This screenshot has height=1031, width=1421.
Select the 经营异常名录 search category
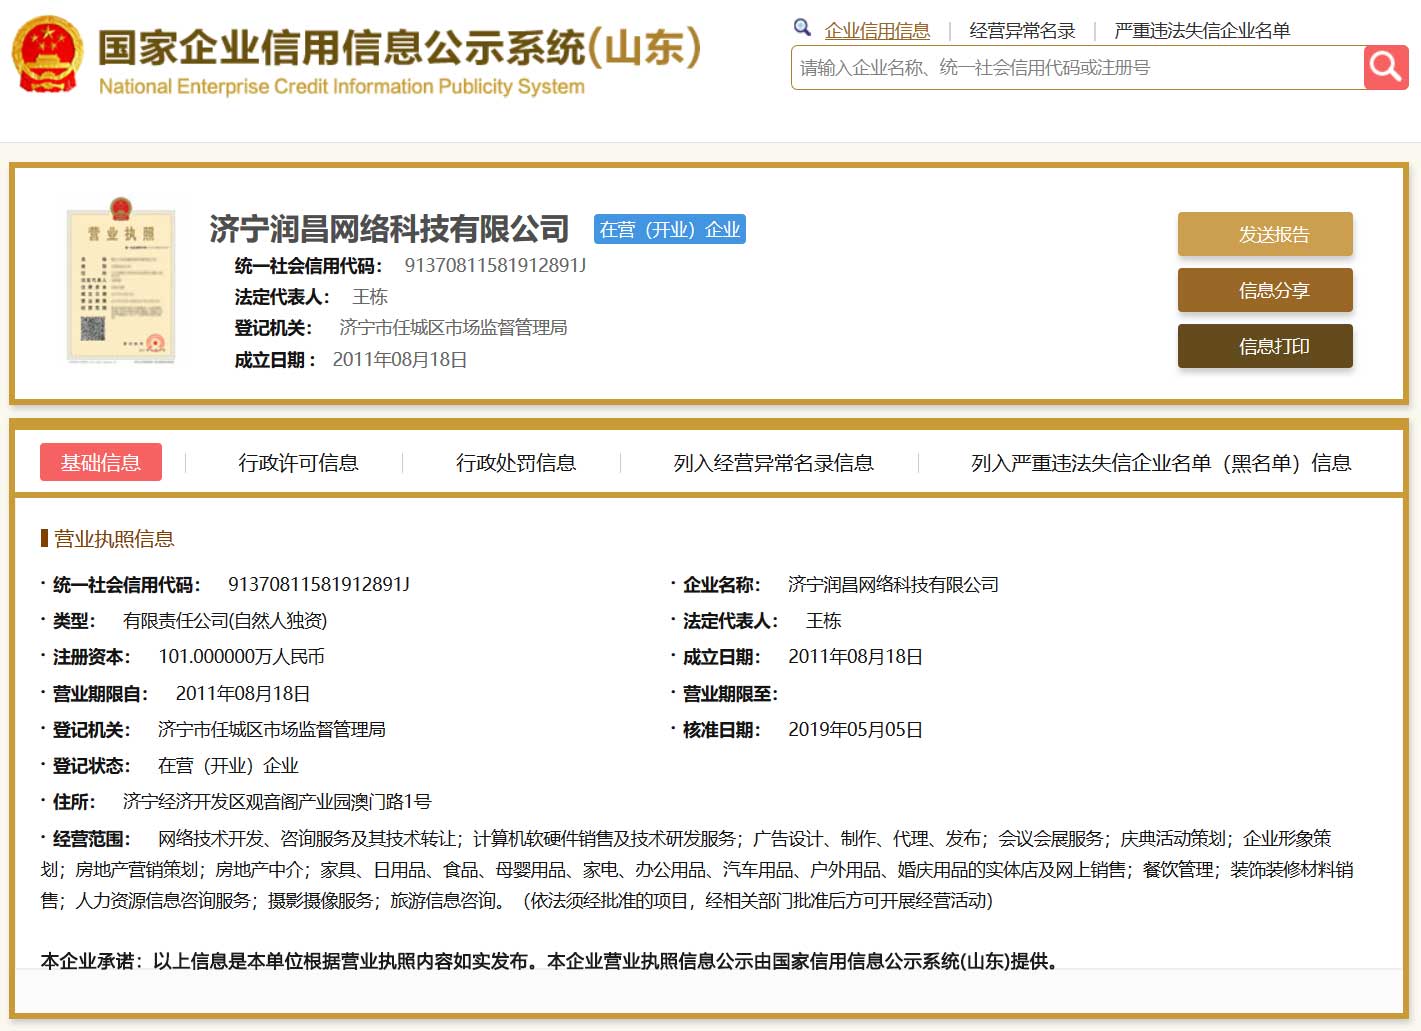[1022, 31]
